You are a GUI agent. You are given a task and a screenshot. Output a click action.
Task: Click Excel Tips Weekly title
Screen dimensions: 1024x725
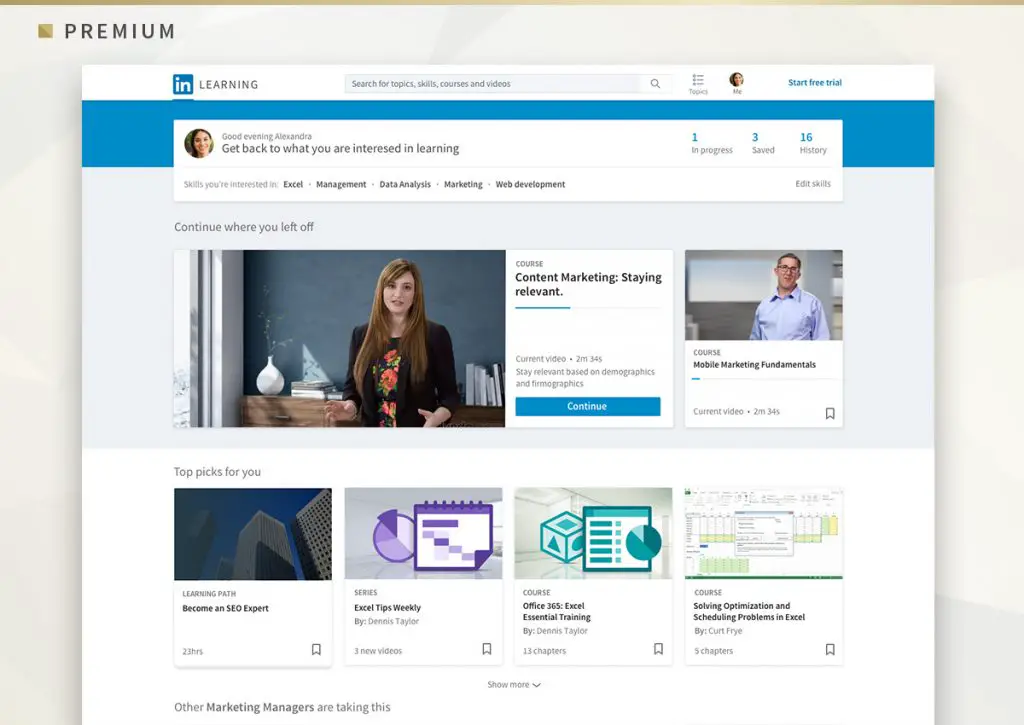point(387,607)
